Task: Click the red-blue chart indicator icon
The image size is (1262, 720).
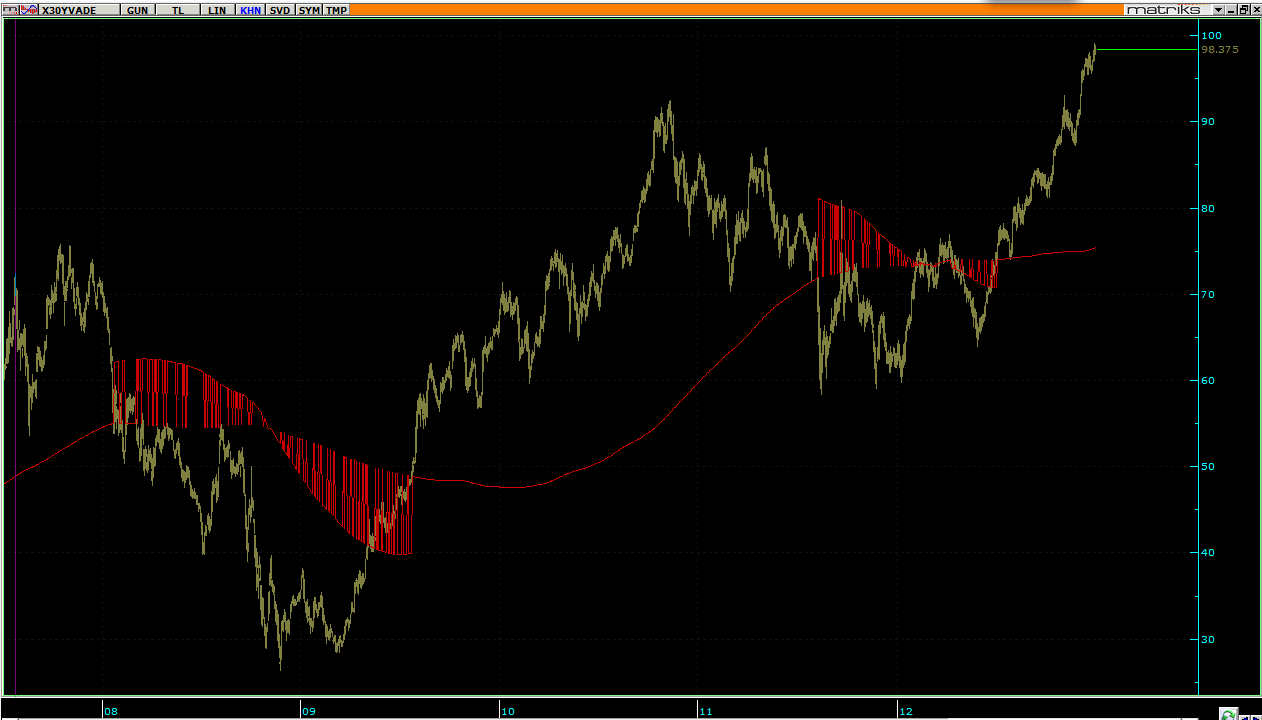Action: click(29, 10)
